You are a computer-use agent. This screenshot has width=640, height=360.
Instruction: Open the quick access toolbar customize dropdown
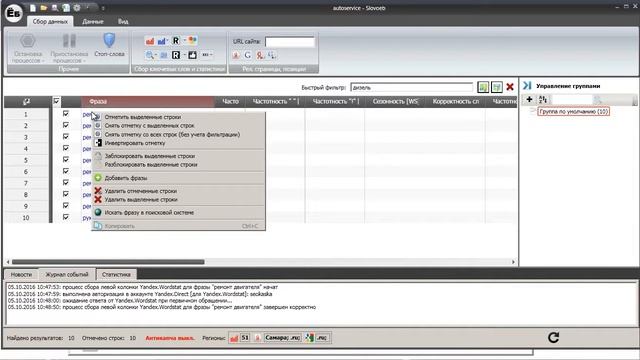tap(103, 8)
